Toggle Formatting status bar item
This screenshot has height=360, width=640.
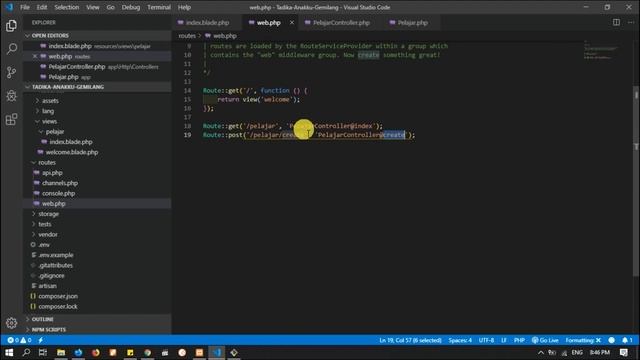point(583,340)
